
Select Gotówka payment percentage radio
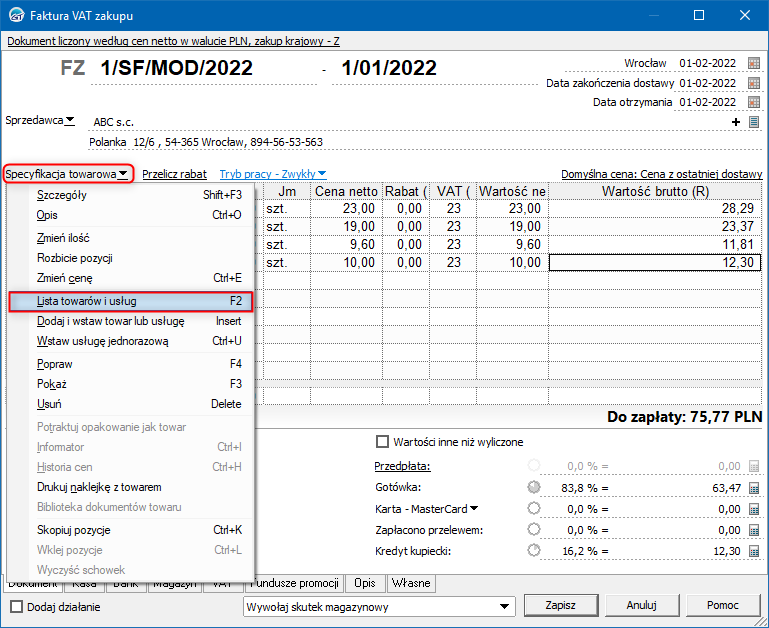[x=534, y=487]
